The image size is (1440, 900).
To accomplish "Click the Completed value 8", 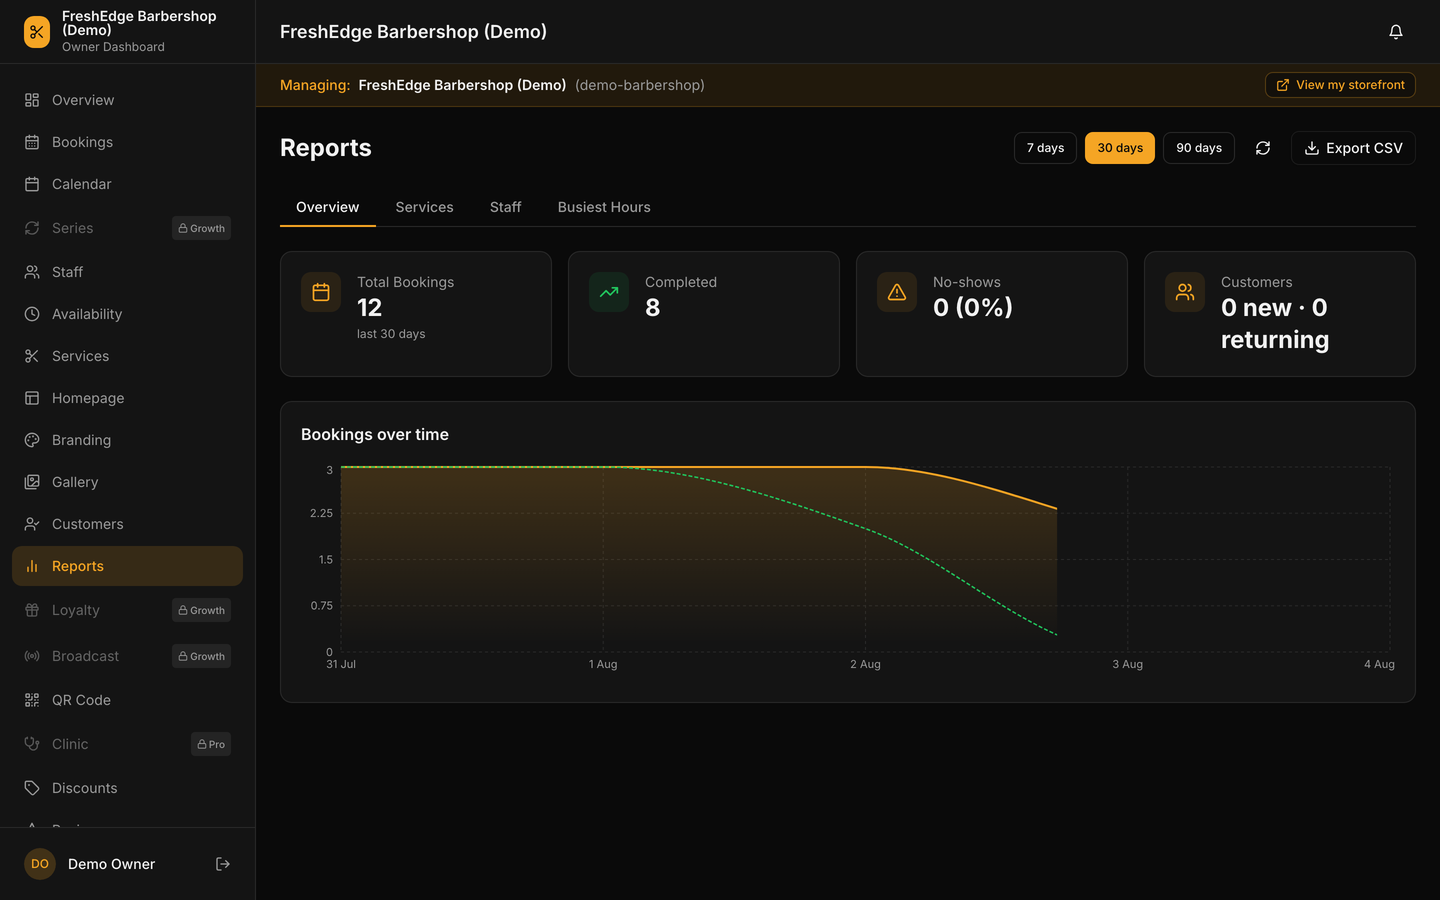I will 652,308.
